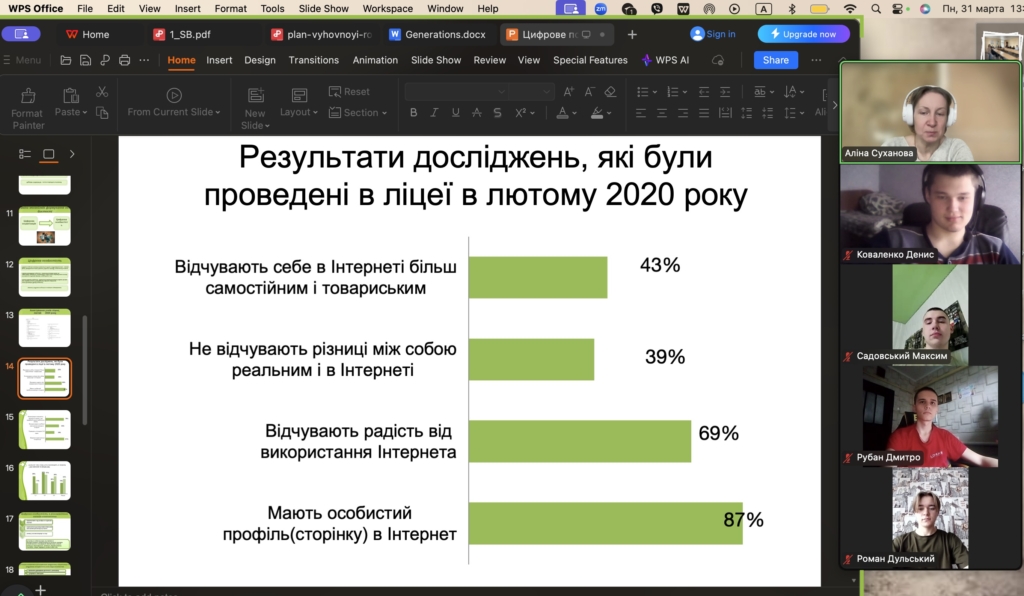Screen dimensions: 1024x596
Task: Click the Cut scissors icon
Action: (x=101, y=92)
